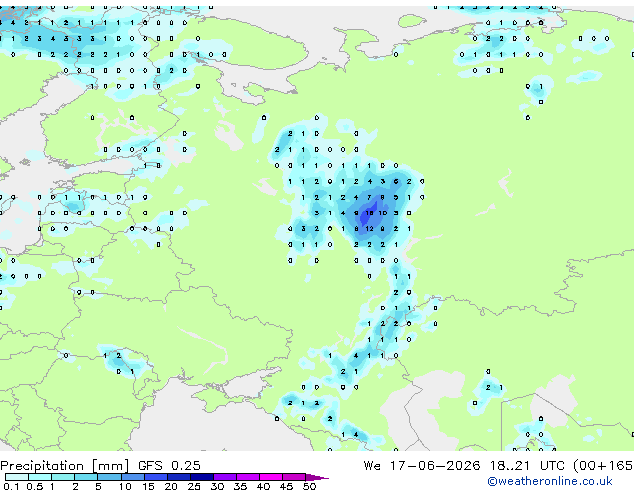
Task: Select the 0.1–0.5 mm legend swatch
Action: [x=17, y=477]
